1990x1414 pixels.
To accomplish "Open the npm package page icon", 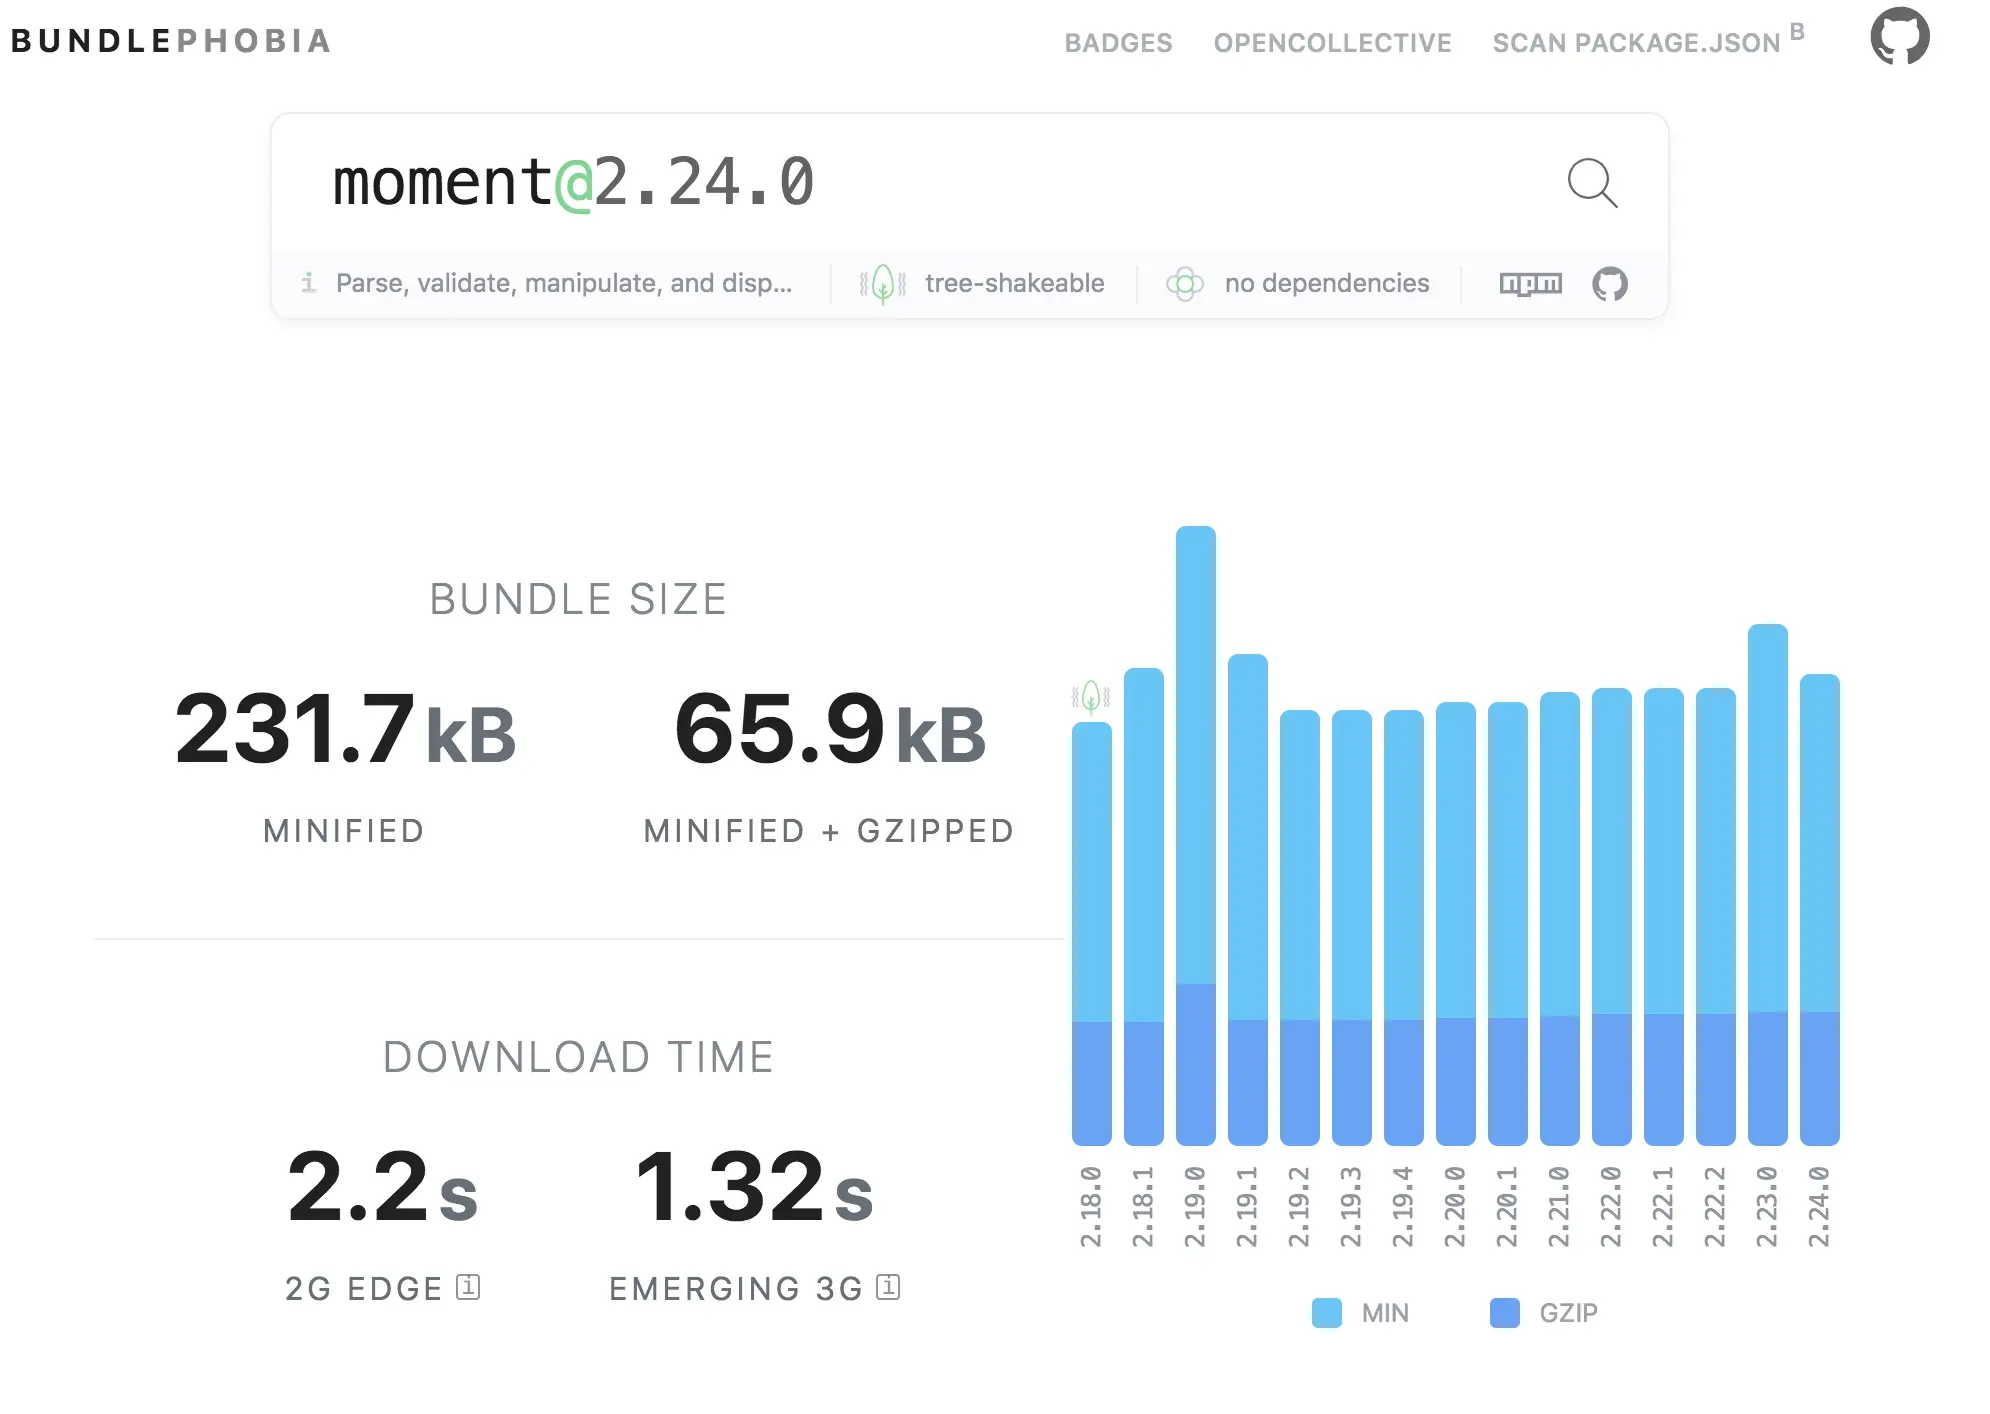I will tap(1530, 284).
